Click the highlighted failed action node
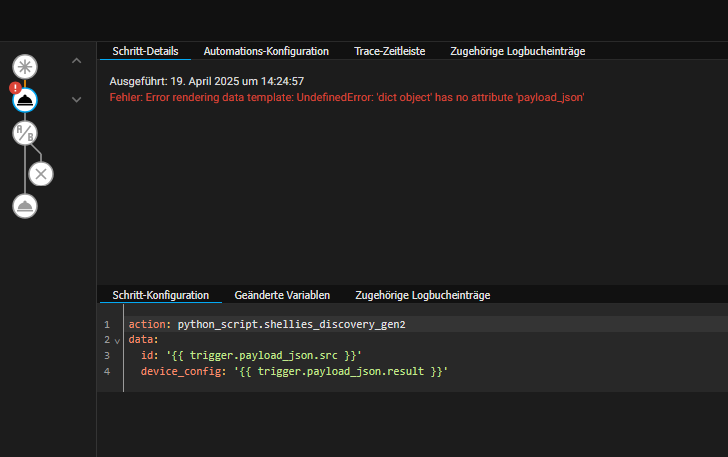Viewport: 728px width, 457px height. coord(25,100)
